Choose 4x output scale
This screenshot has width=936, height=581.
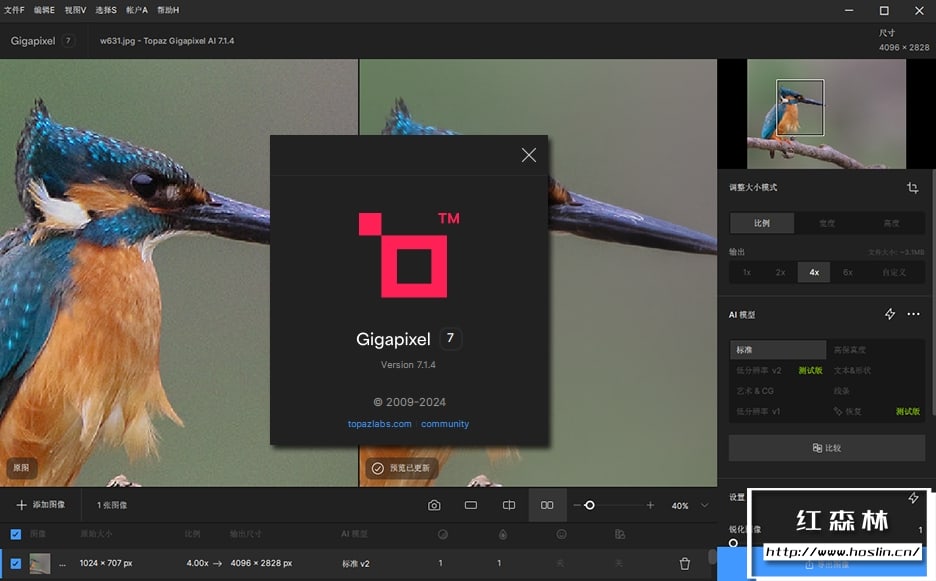814,272
